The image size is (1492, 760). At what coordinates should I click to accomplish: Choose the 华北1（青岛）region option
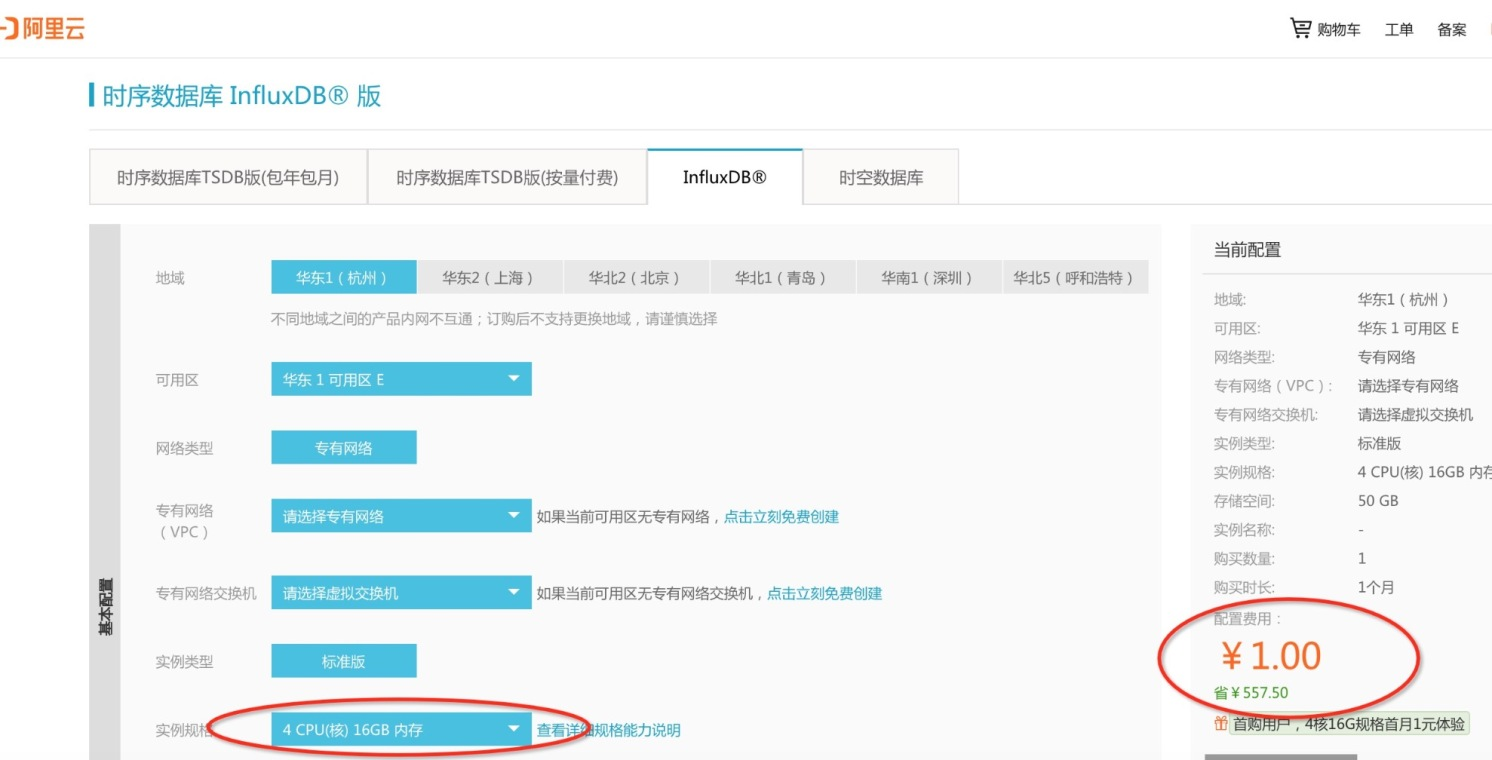(x=782, y=277)
